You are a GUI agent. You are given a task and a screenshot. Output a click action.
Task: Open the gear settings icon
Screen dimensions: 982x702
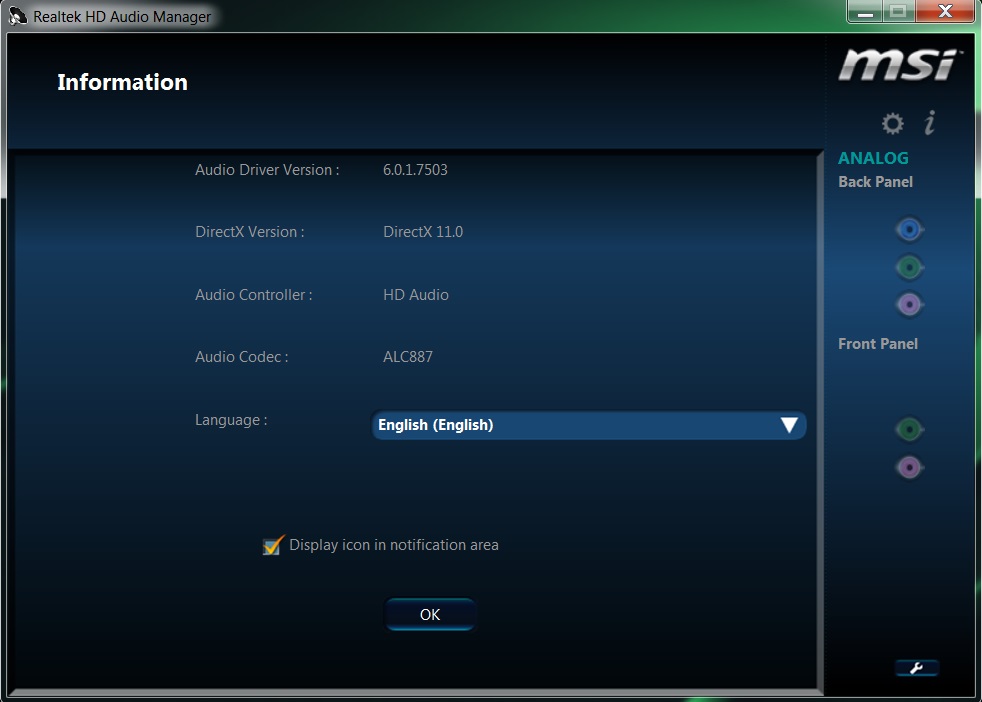892,123
